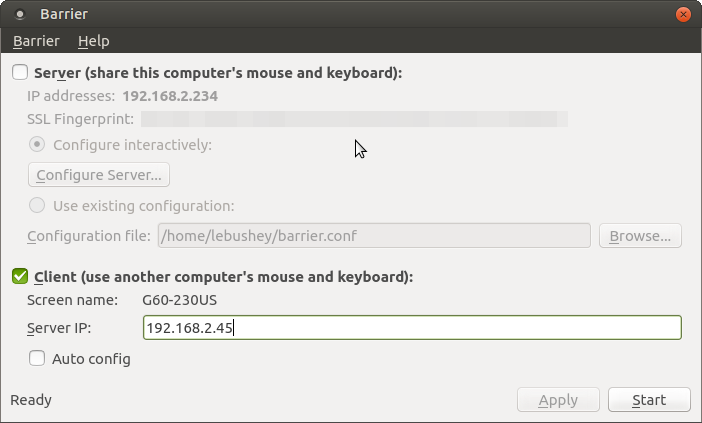
Task: Enable the Auto config checkbox
Action: [37, 358]
